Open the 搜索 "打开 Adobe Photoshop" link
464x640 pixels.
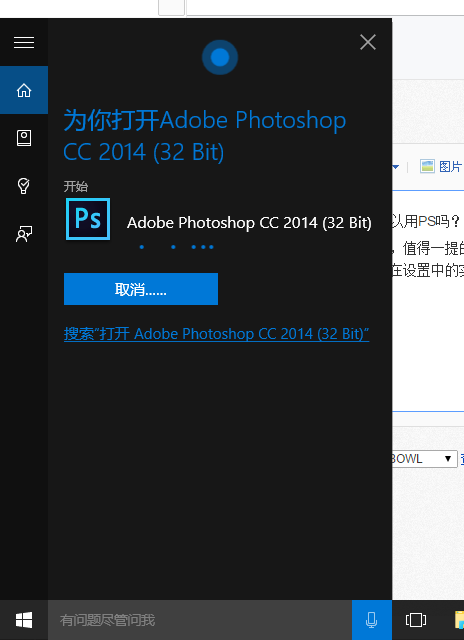216,334
